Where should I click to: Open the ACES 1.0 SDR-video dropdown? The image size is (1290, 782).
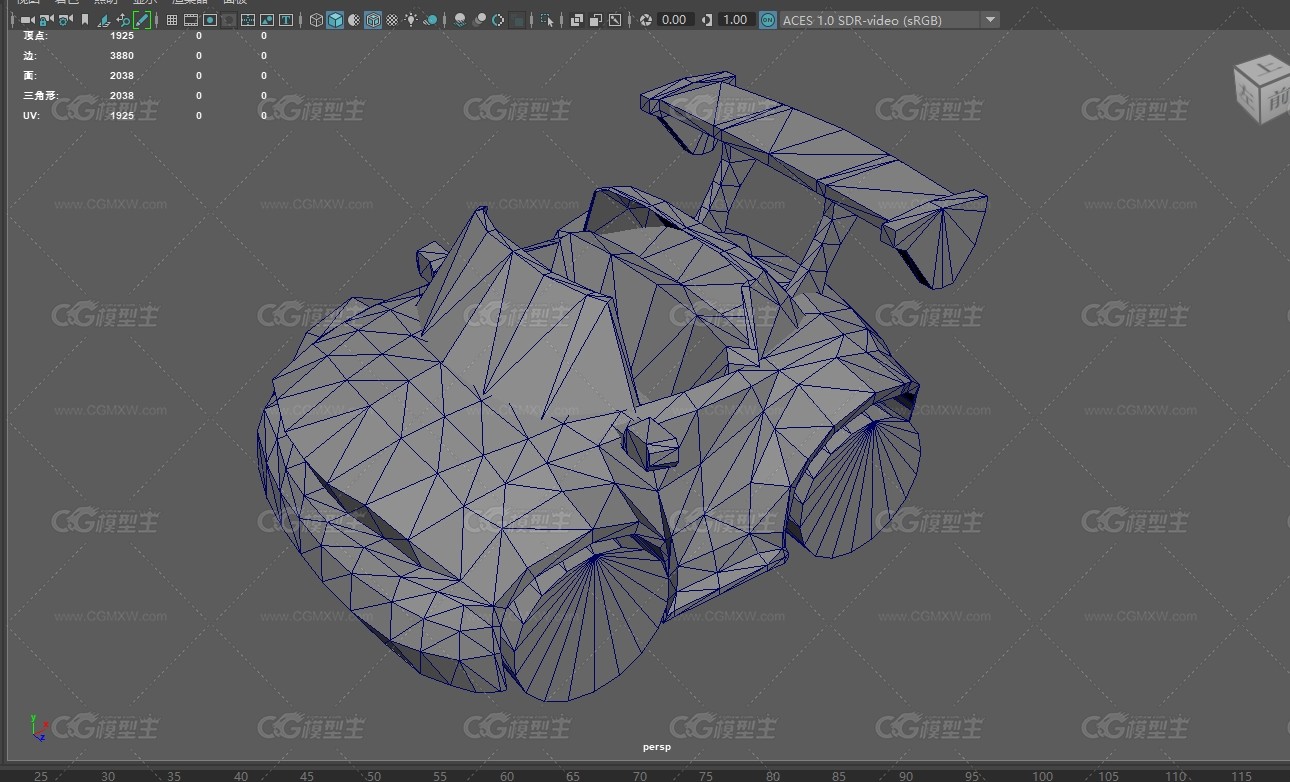click(x=889, y=20)
